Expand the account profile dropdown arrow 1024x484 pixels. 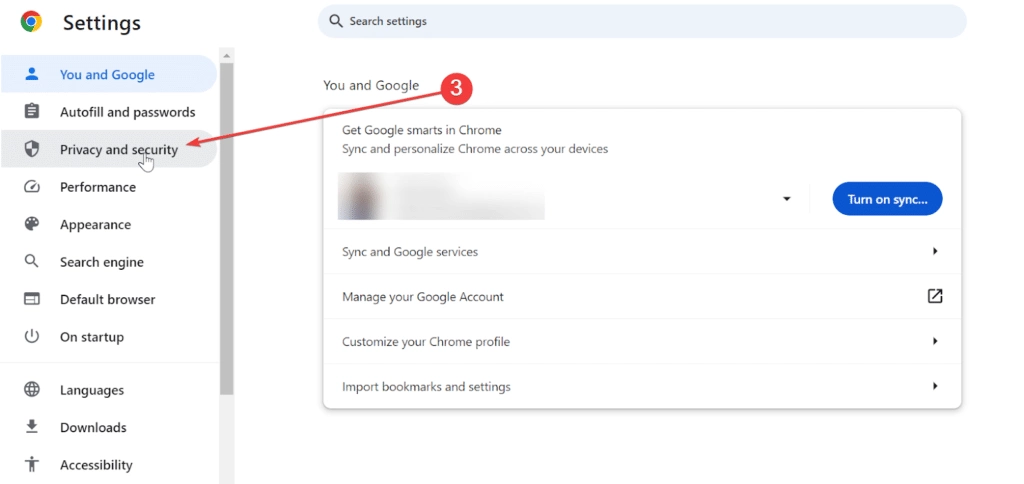pos(786,199)
